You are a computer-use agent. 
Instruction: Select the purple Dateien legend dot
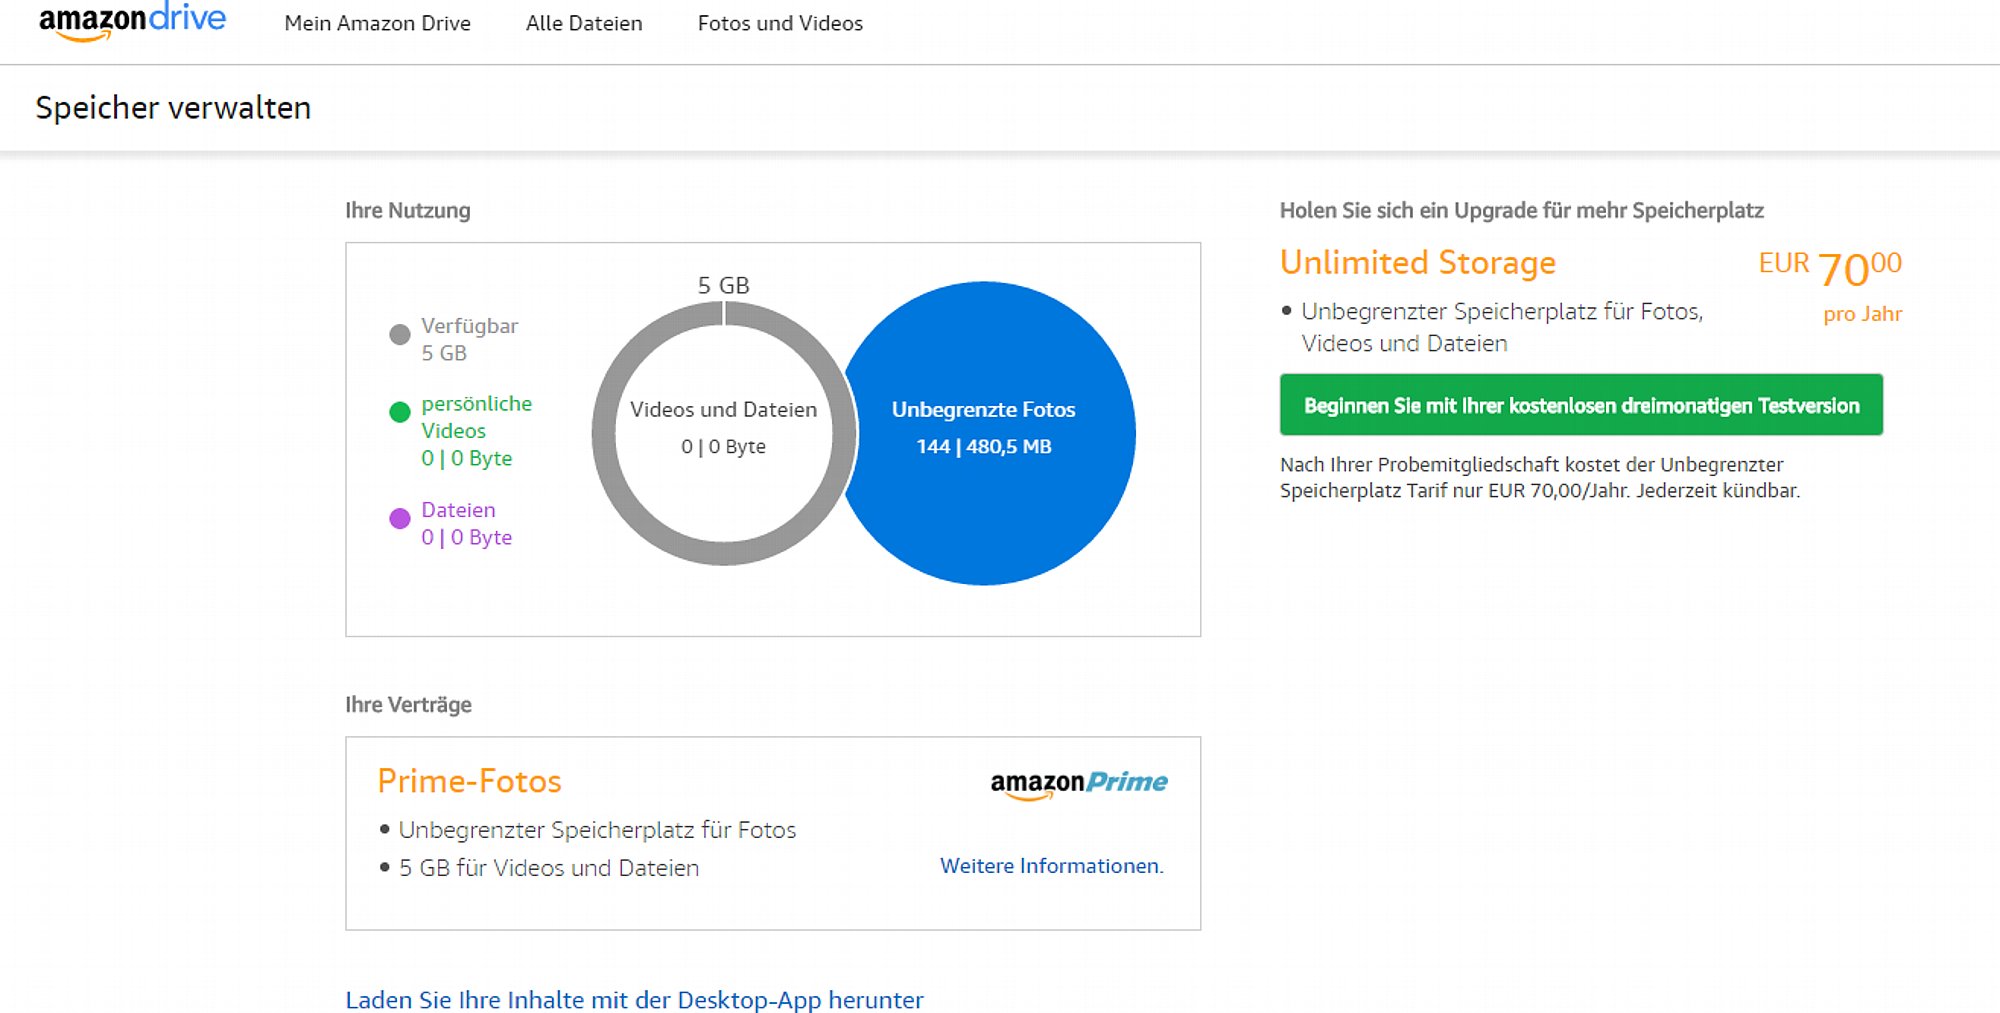[x=400, y=518]
